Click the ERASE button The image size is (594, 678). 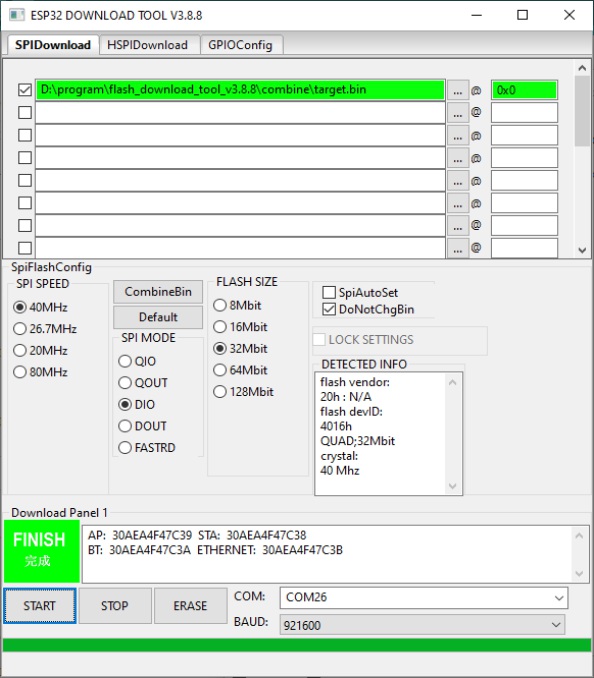(190, 606)
